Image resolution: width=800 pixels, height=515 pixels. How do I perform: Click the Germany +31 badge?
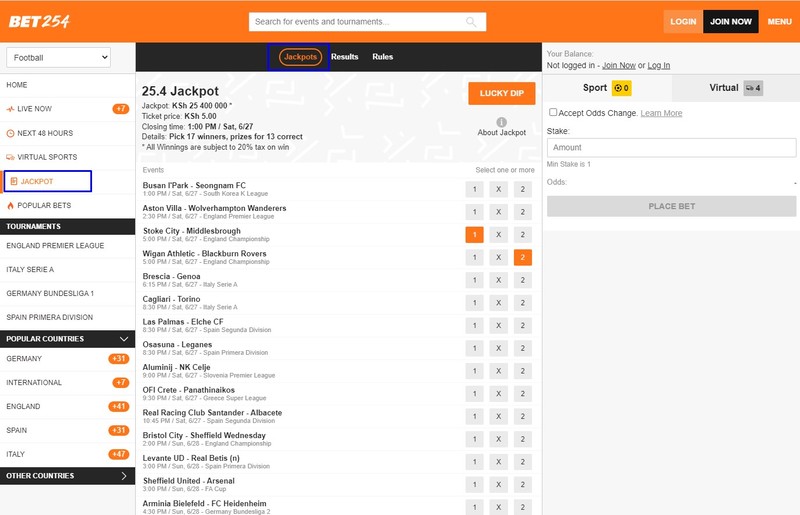point(119,359)
